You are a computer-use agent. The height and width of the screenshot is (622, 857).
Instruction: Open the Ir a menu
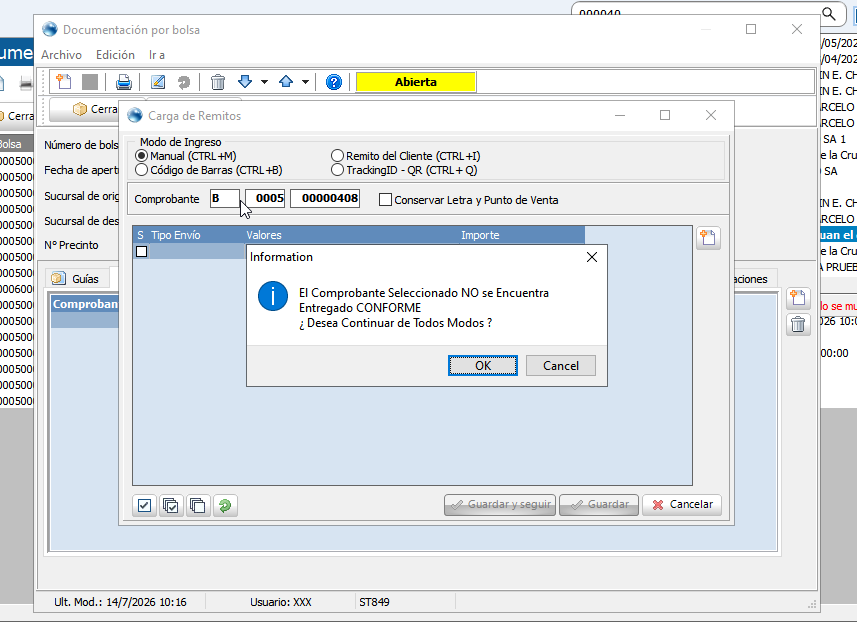(157, 55)
